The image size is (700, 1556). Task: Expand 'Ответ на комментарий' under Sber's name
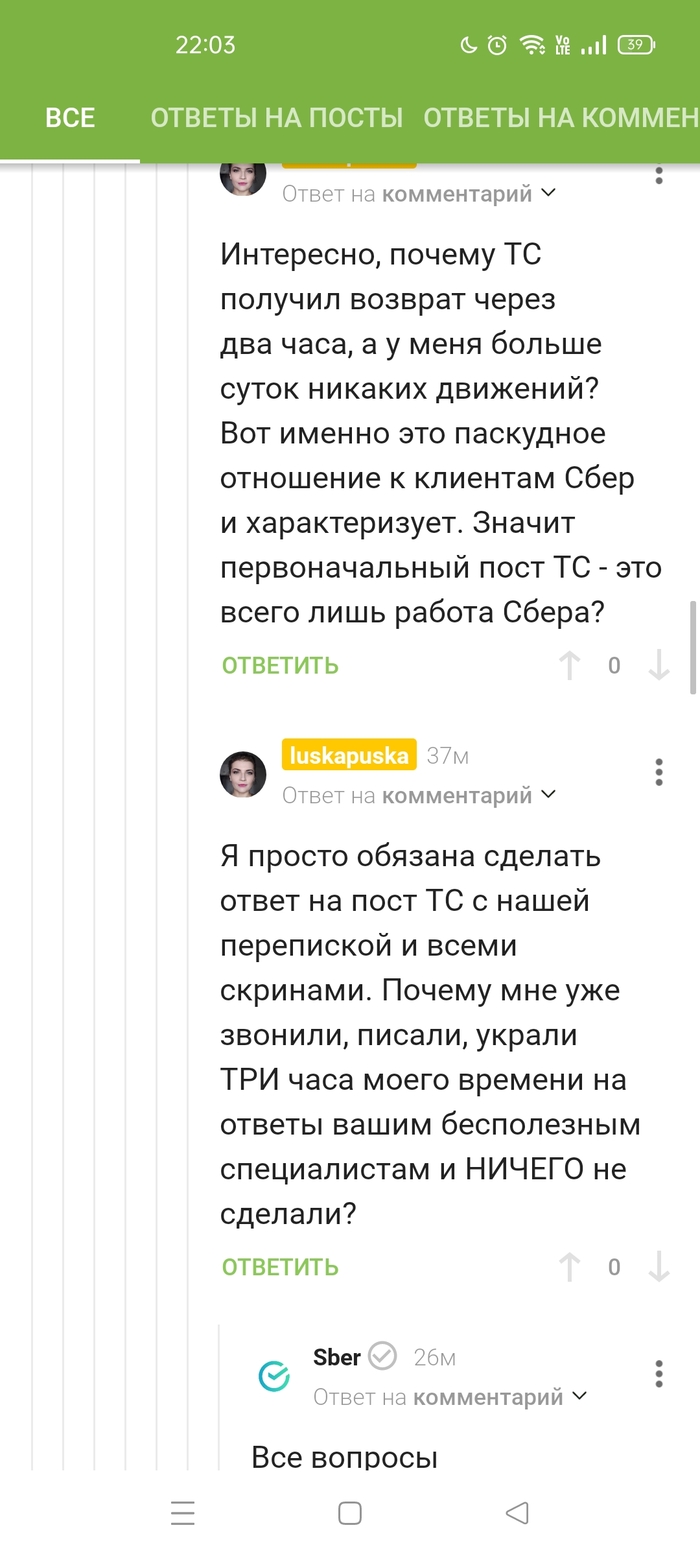click(x=450, y=1397)
